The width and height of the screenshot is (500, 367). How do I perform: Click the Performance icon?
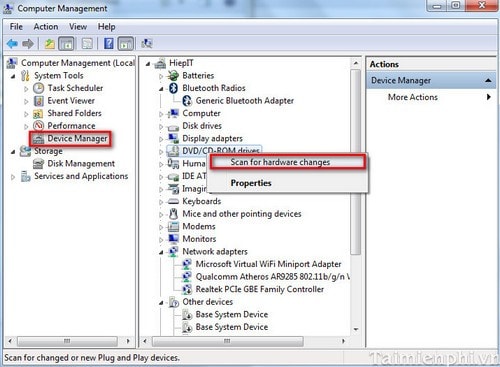(x=39, y=126)
